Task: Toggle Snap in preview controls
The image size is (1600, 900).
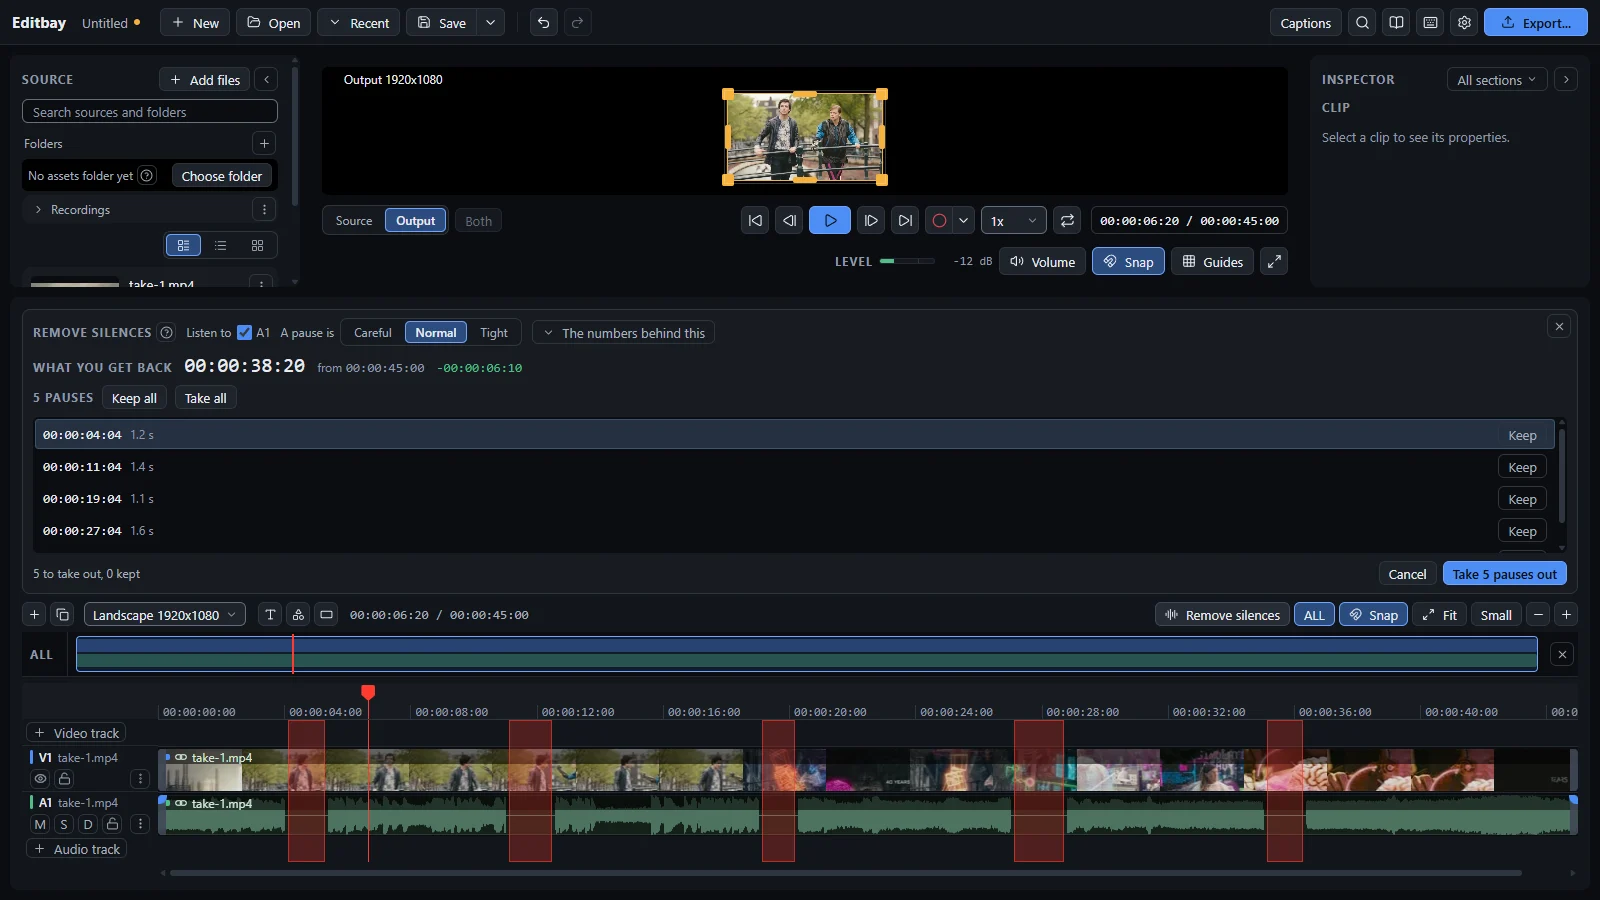Action: 1128,262
